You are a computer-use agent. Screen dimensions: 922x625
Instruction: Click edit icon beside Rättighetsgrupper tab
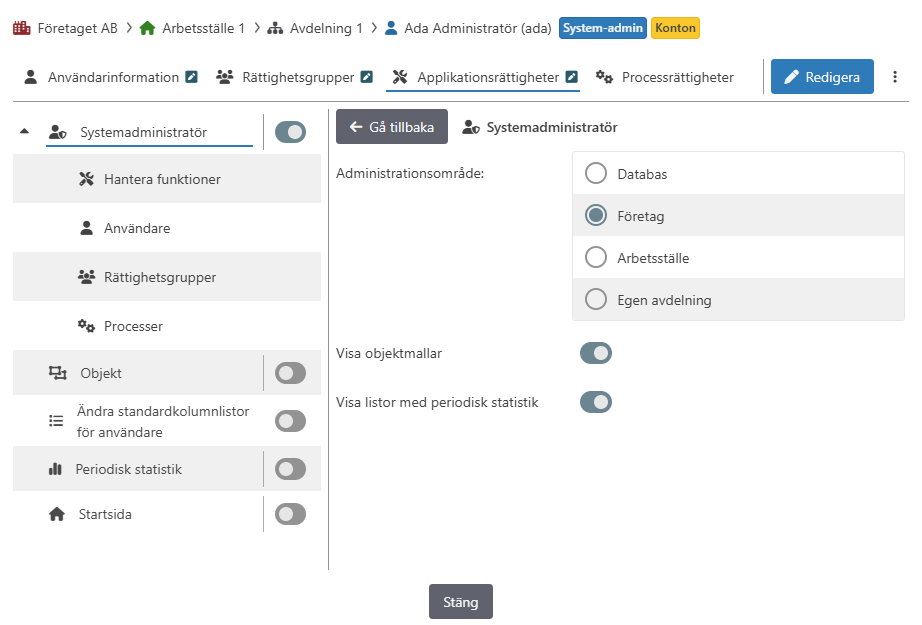point(366,77)
